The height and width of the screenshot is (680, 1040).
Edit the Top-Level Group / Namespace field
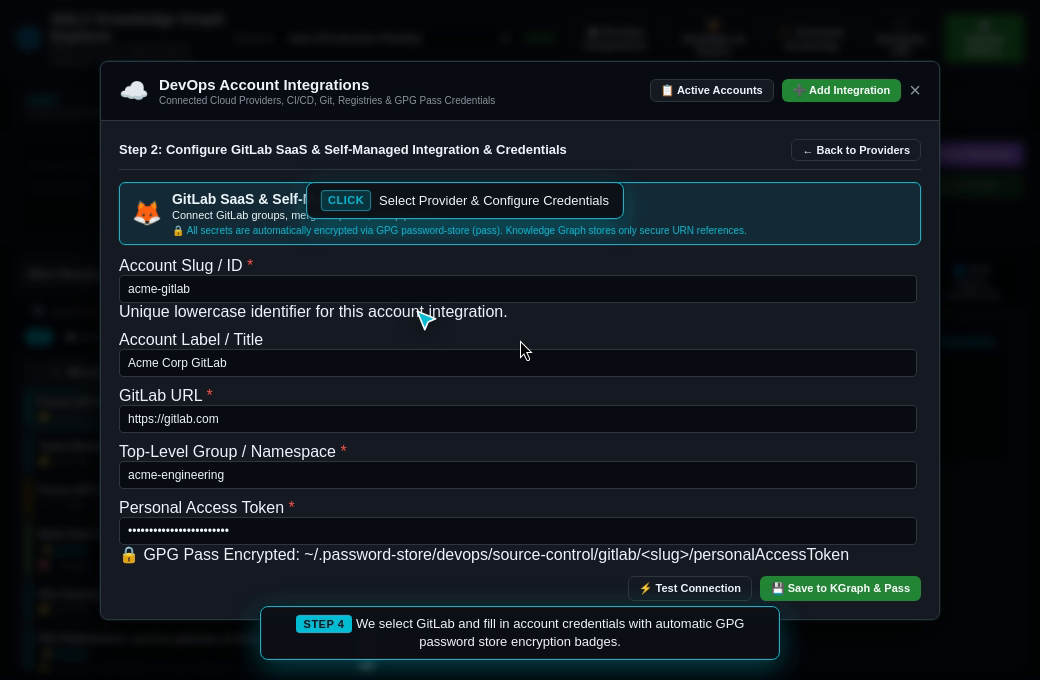click(517, 475)
